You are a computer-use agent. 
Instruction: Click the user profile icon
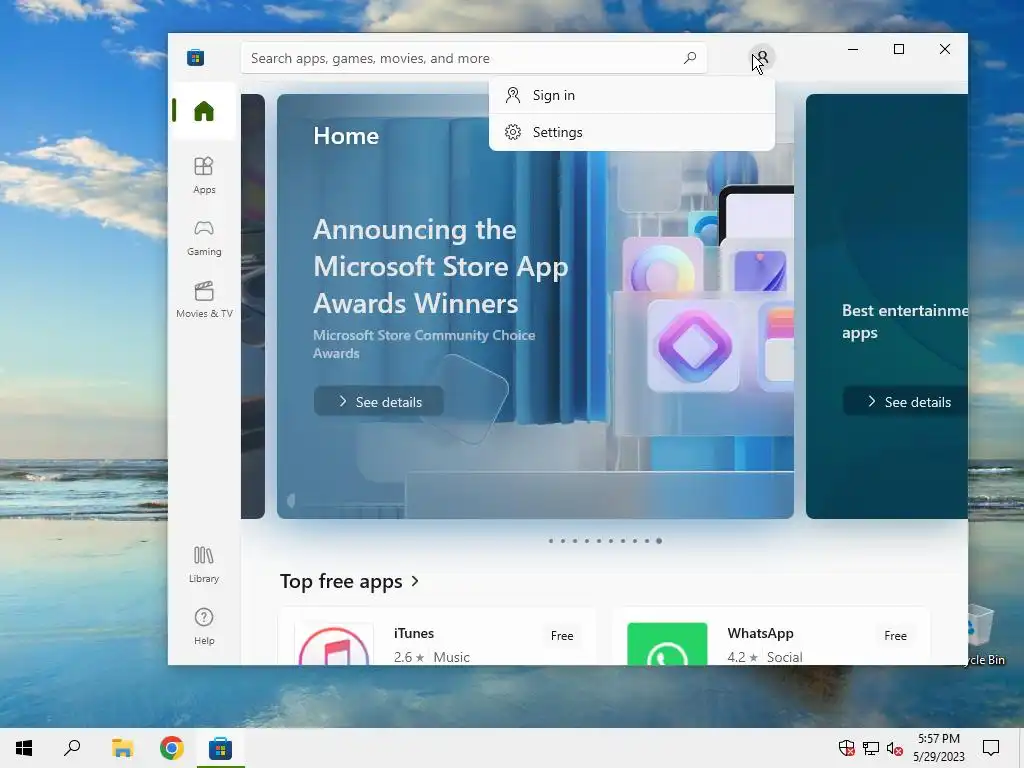762,57
